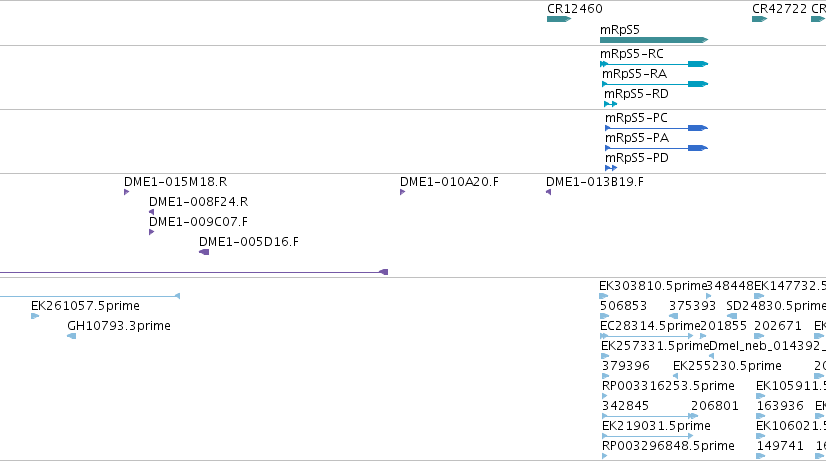
Task: Select the EK219031.5prime label
Action: [656, 426]
